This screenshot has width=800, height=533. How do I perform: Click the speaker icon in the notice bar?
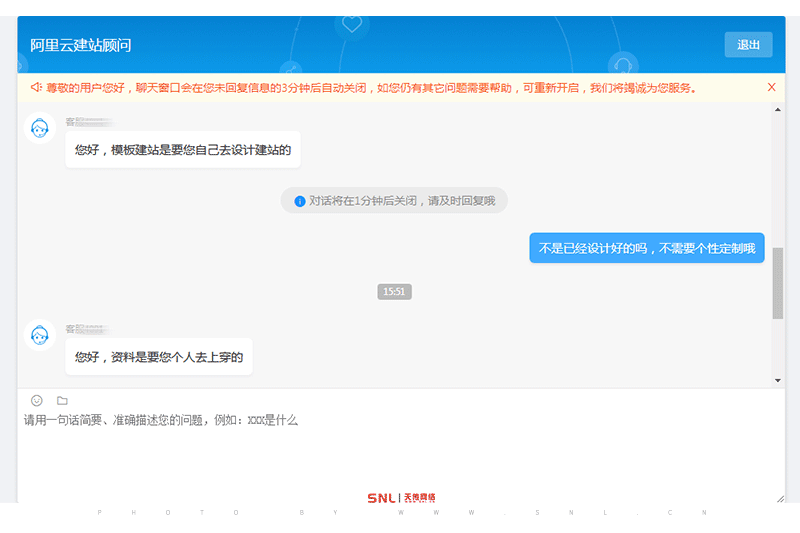36,87
